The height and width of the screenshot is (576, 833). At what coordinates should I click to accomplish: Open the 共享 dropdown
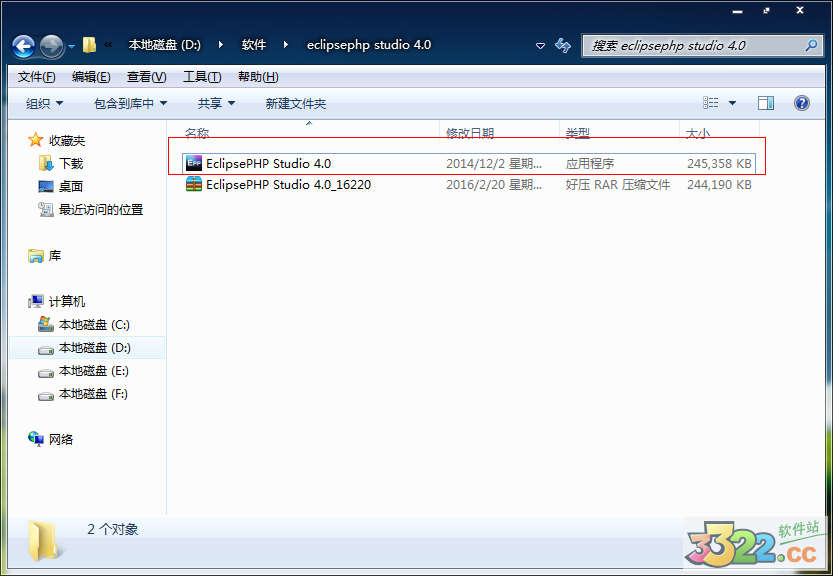tap(216, 104)
